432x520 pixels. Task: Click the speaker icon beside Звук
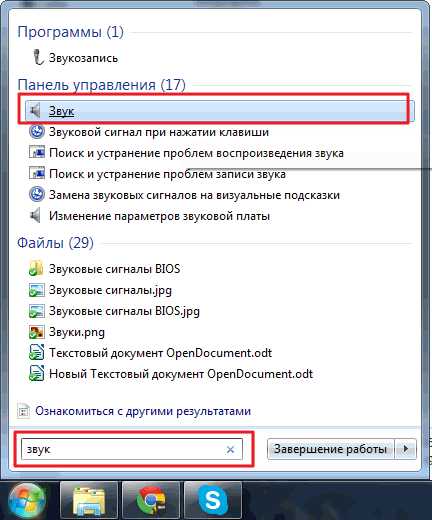click(35, 110)
